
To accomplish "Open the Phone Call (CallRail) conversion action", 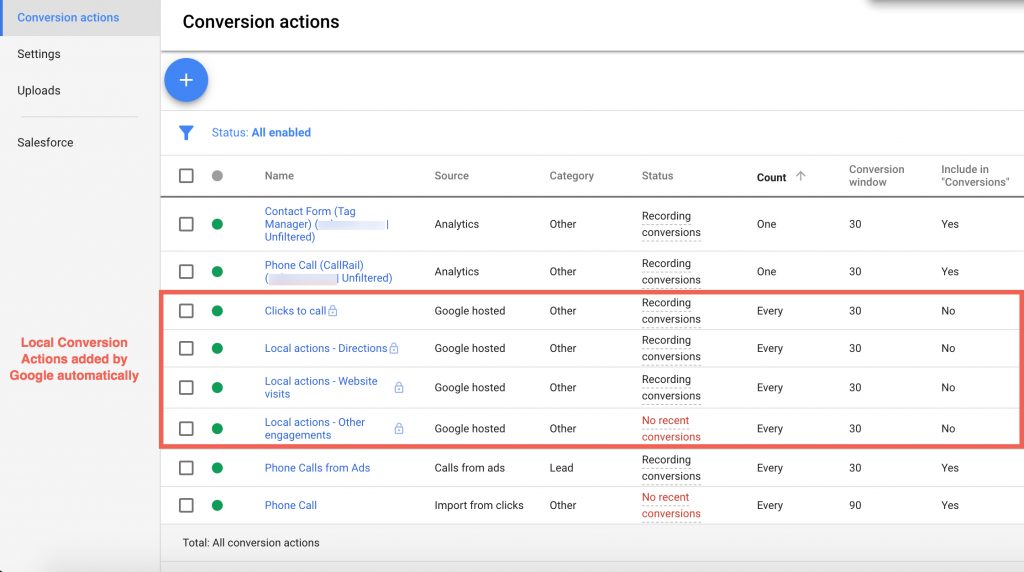I will tap(328, 272).
